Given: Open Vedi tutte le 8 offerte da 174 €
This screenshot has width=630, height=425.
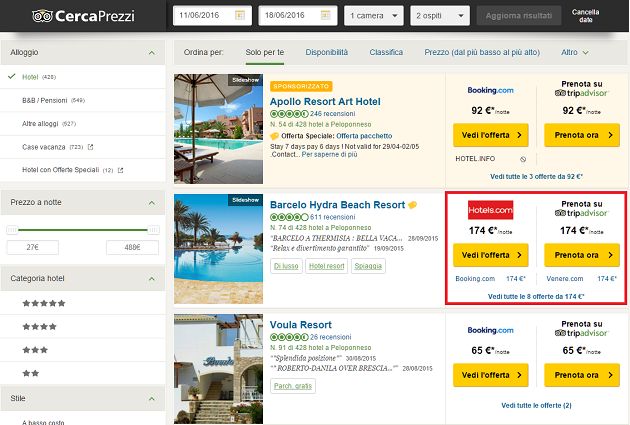Looking at the screenshot, I should click(536, 296).
